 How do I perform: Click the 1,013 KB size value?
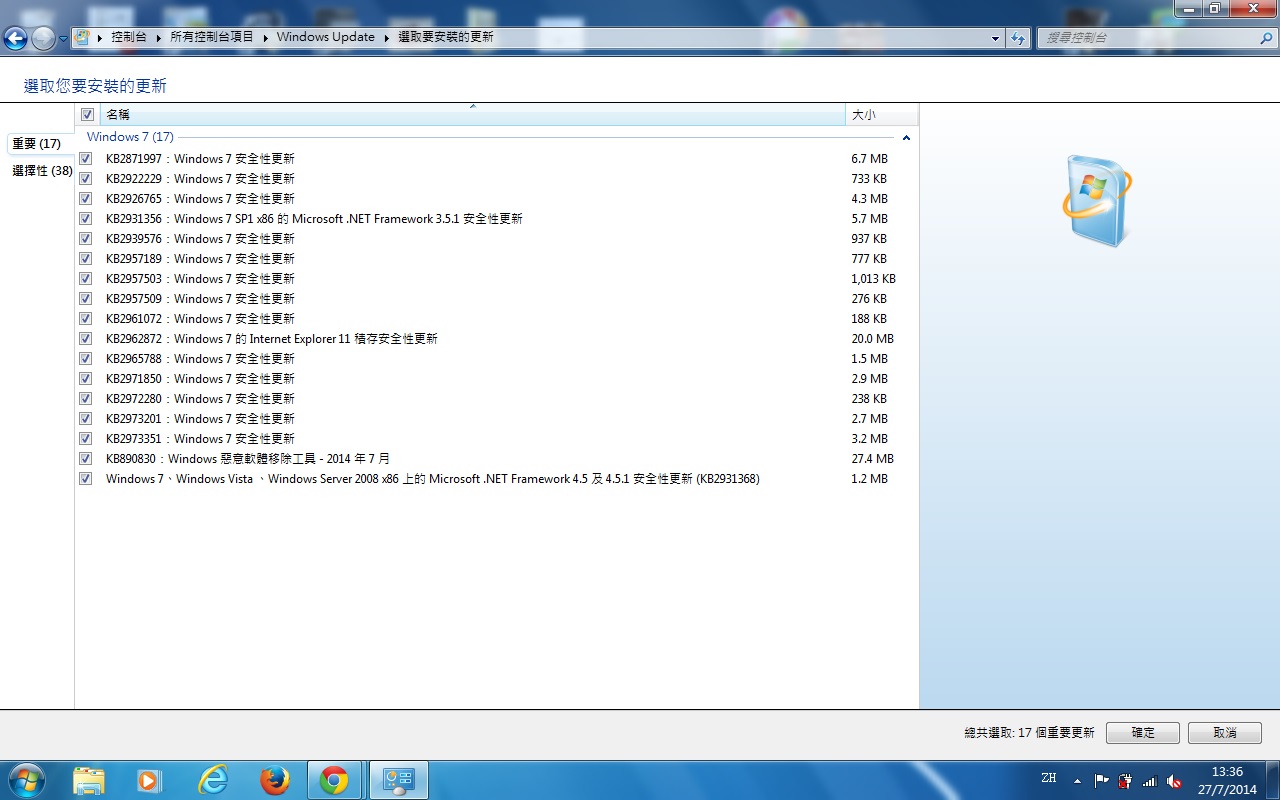coord(873,279)
